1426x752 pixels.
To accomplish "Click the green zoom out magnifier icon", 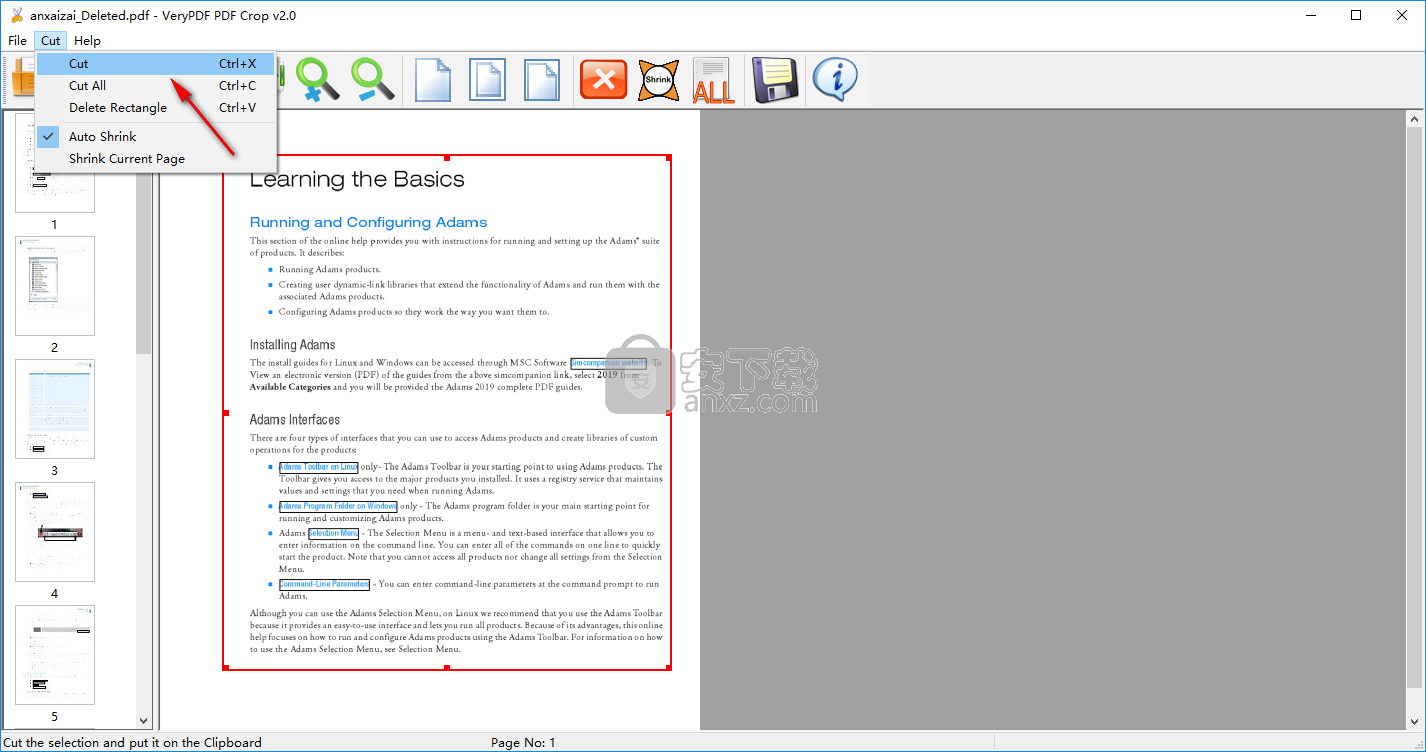I will click(371, 79).
